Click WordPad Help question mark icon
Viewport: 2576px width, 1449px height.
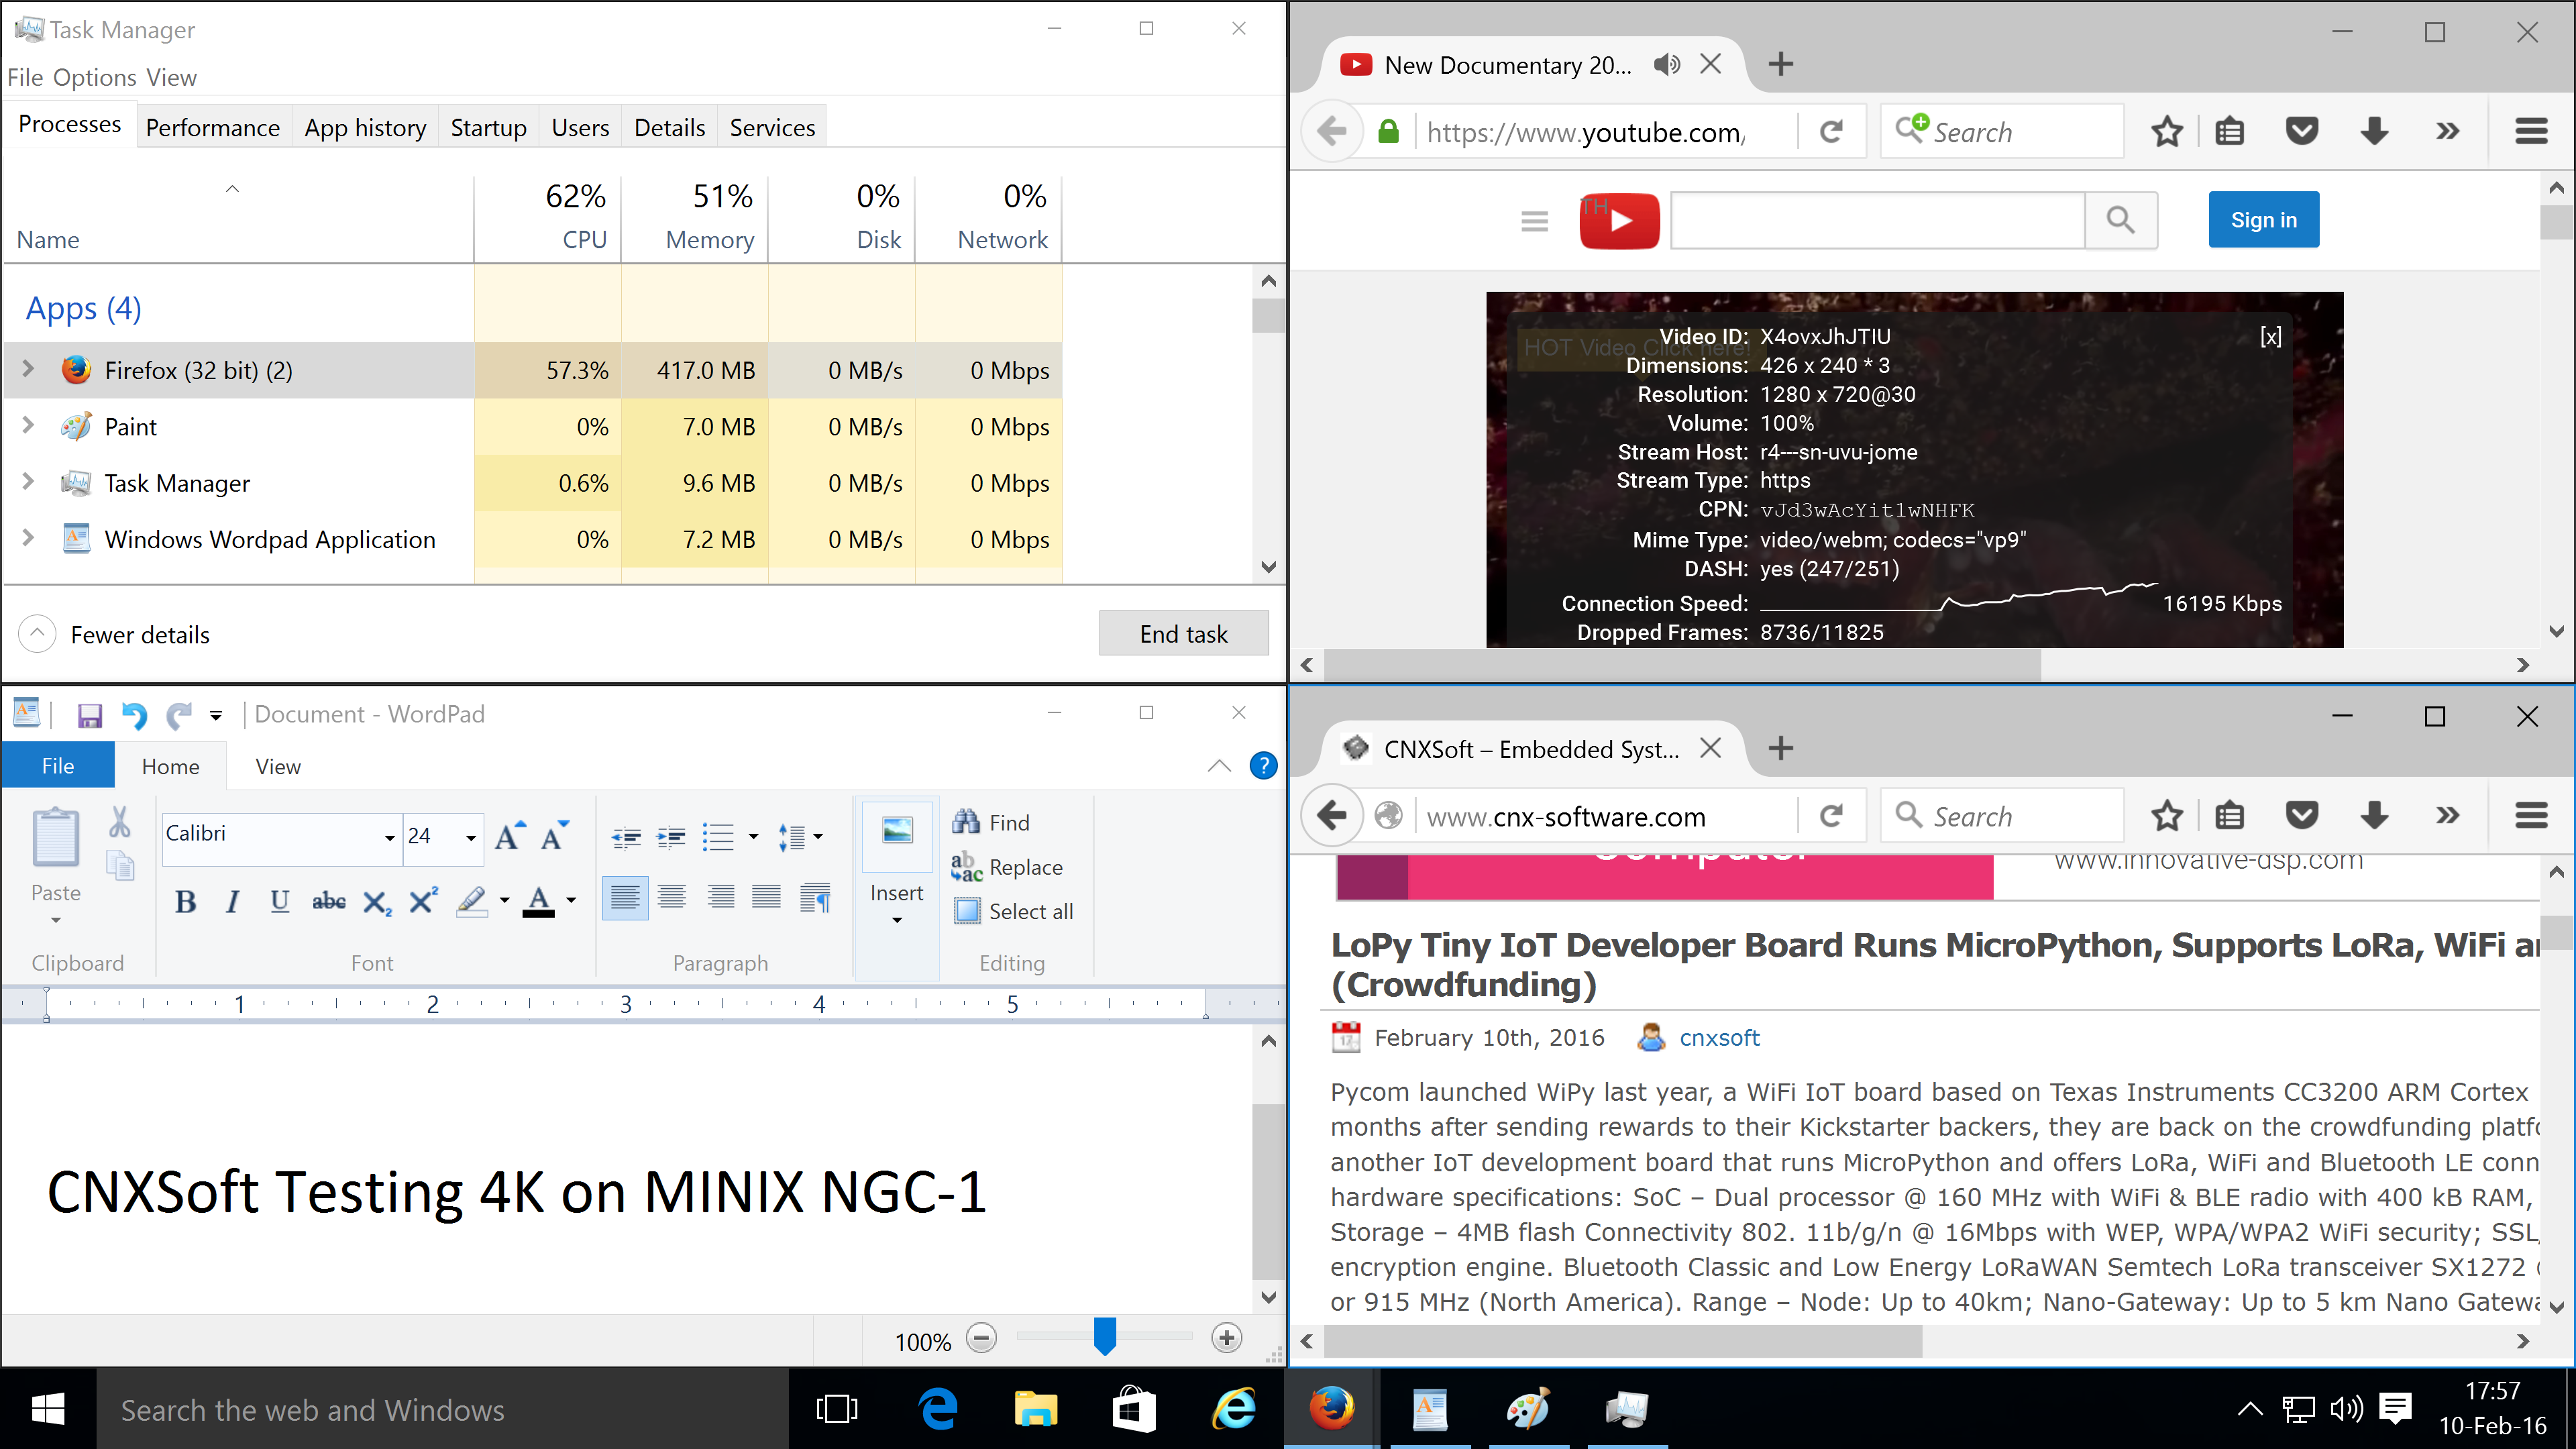(x=1263, y=766)
